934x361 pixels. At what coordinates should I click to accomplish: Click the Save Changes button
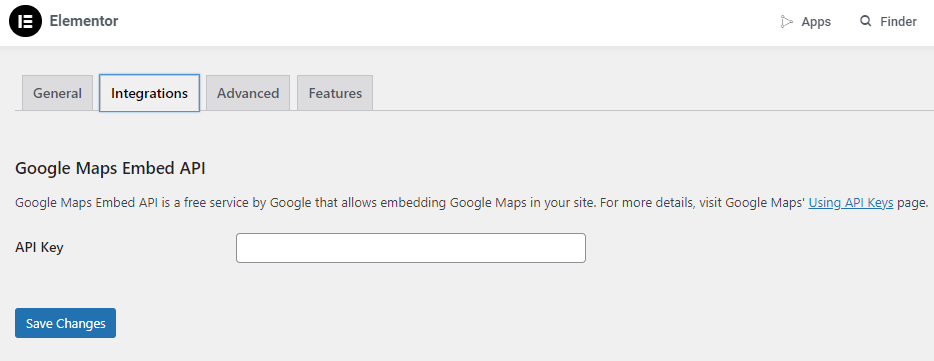coord(66,323)
